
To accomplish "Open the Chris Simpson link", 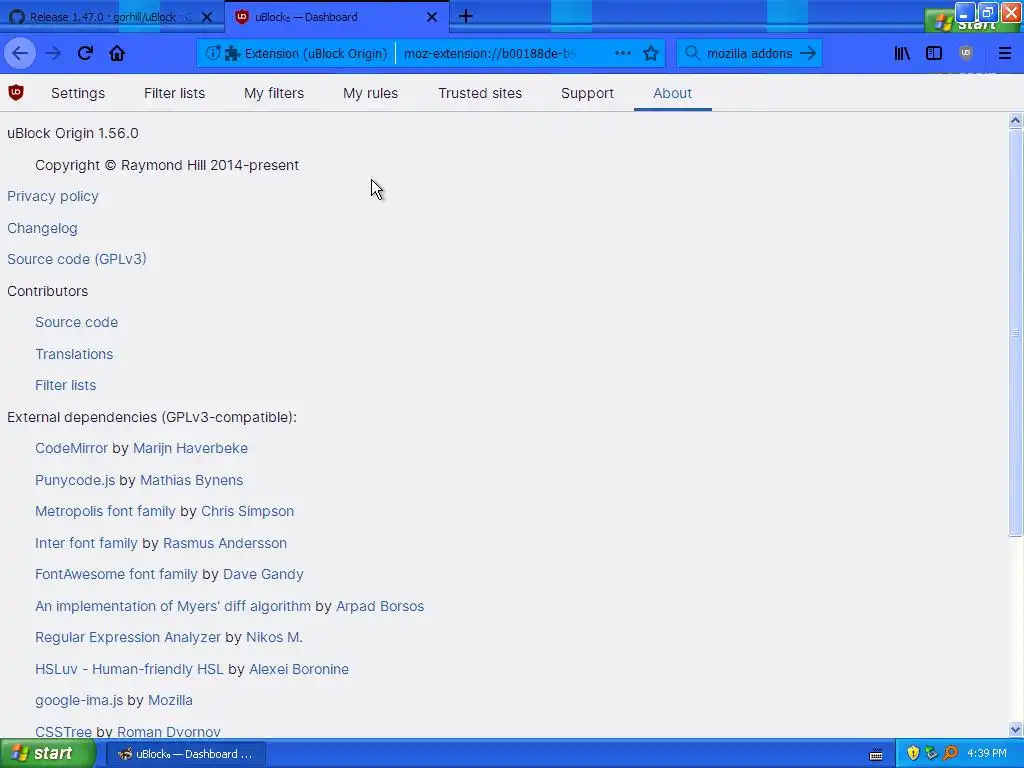I will pyautogui.click(x=248, y=511).
